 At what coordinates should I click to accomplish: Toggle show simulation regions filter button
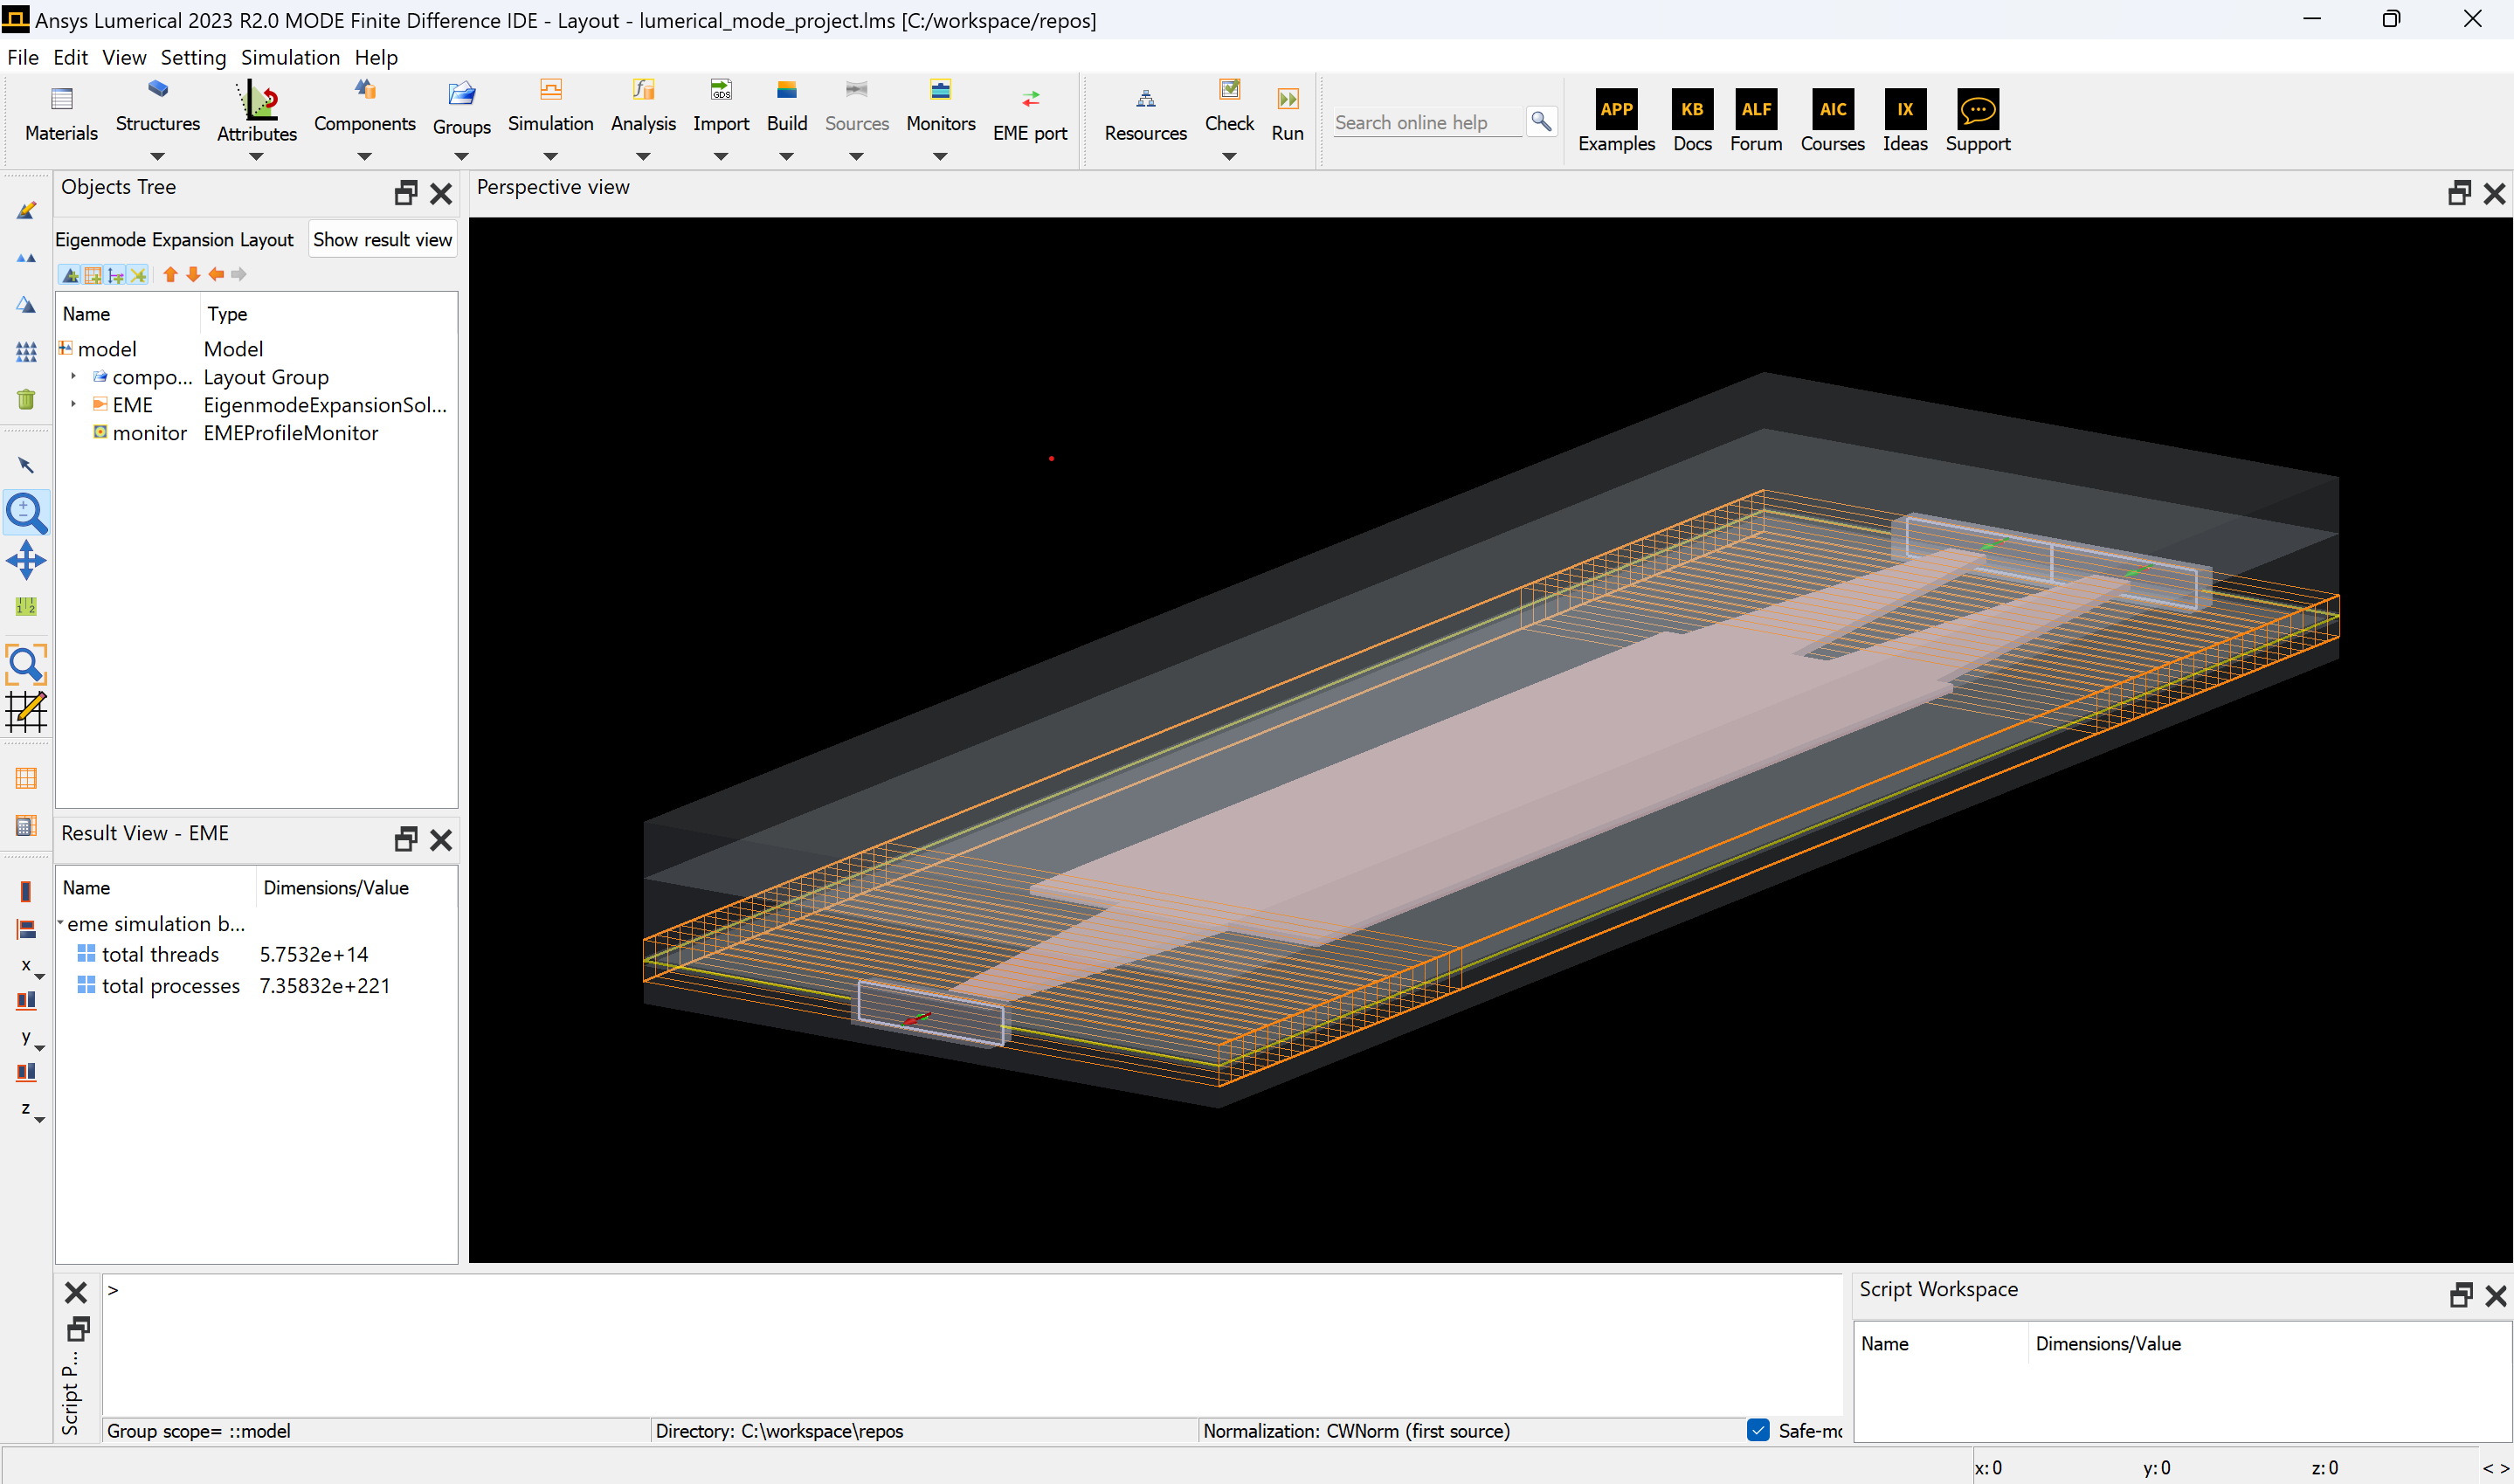[93, 275]
